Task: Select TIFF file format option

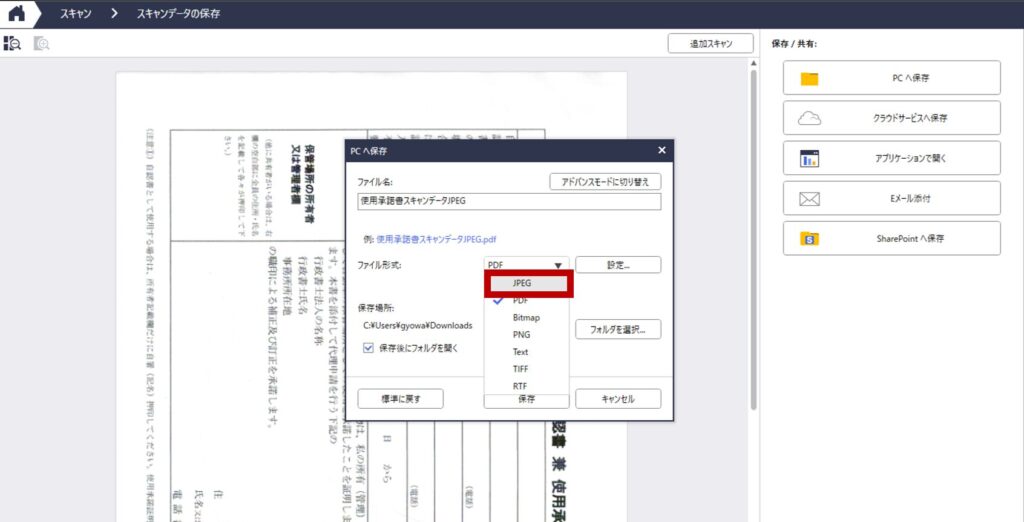Action: pos(521,368)
